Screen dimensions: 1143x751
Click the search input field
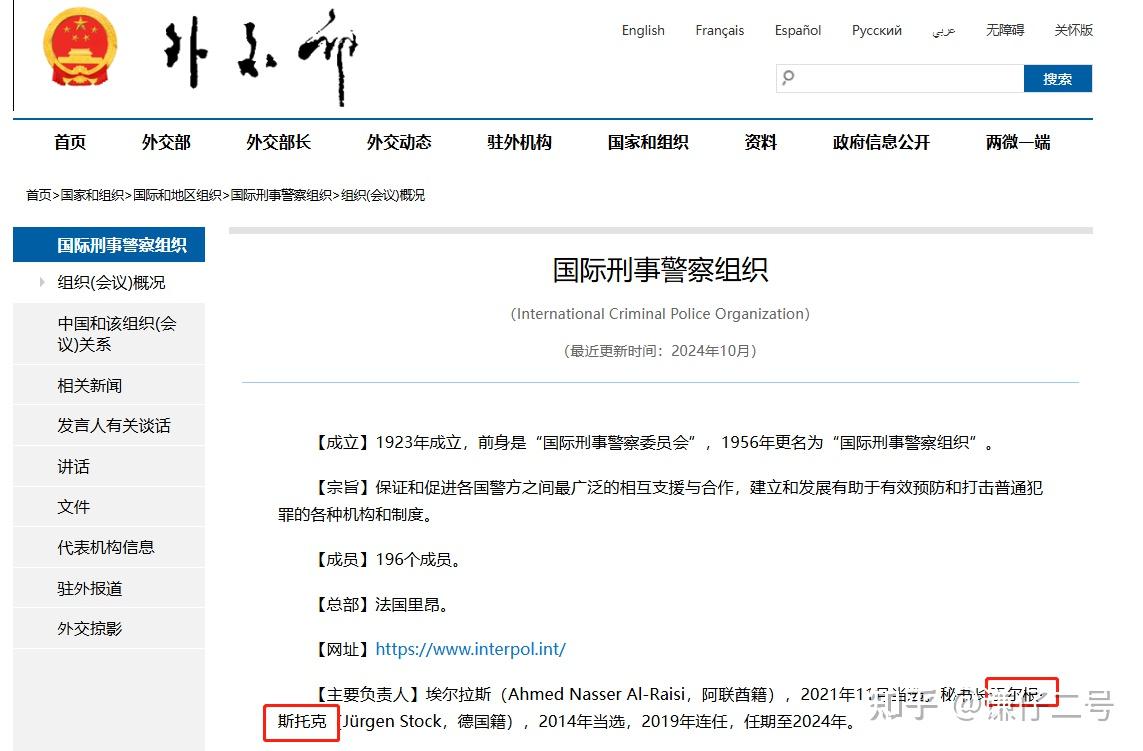[x=900, y=78]
